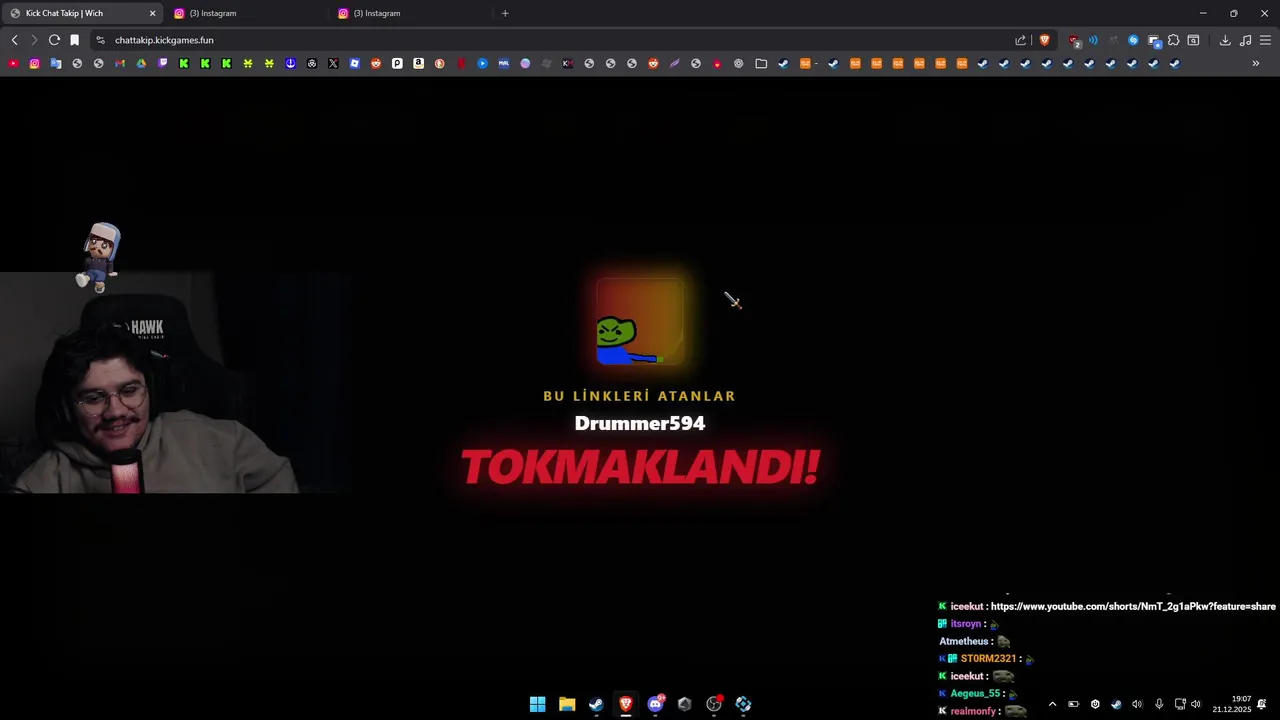Open a new tab with plus button
Screen dimensions: 1280x720
tap(505, 13)
